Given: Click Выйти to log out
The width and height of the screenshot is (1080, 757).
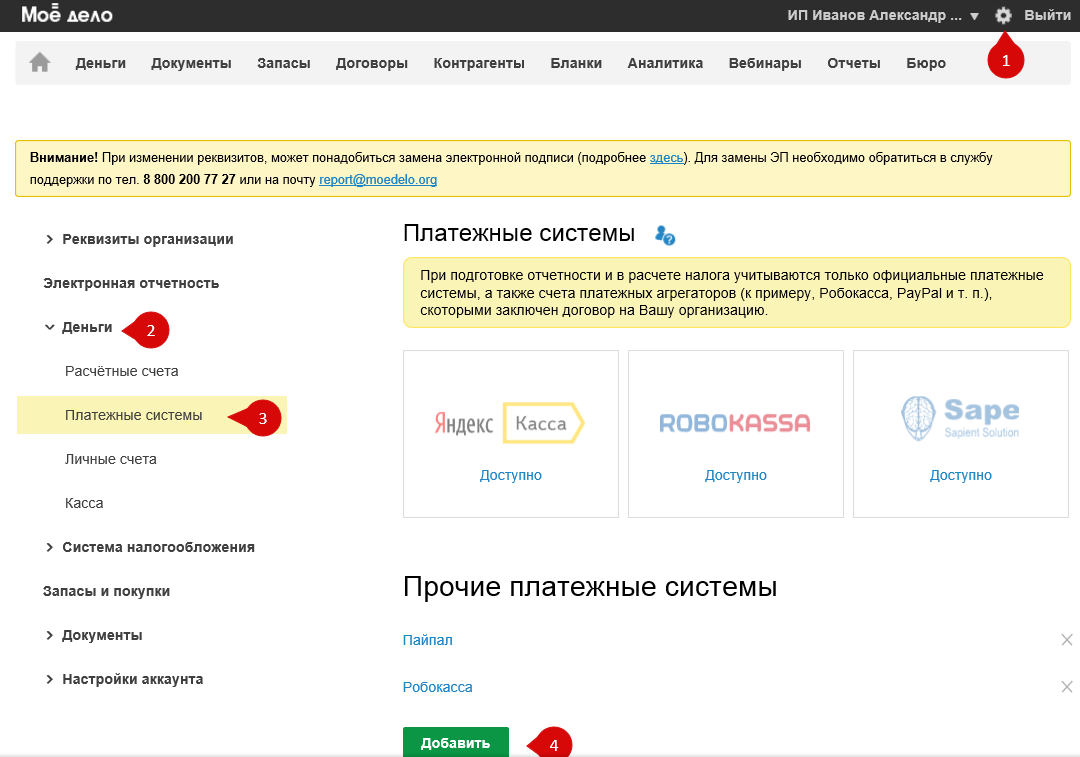Looking at the screenshot, I should 1047,15.
